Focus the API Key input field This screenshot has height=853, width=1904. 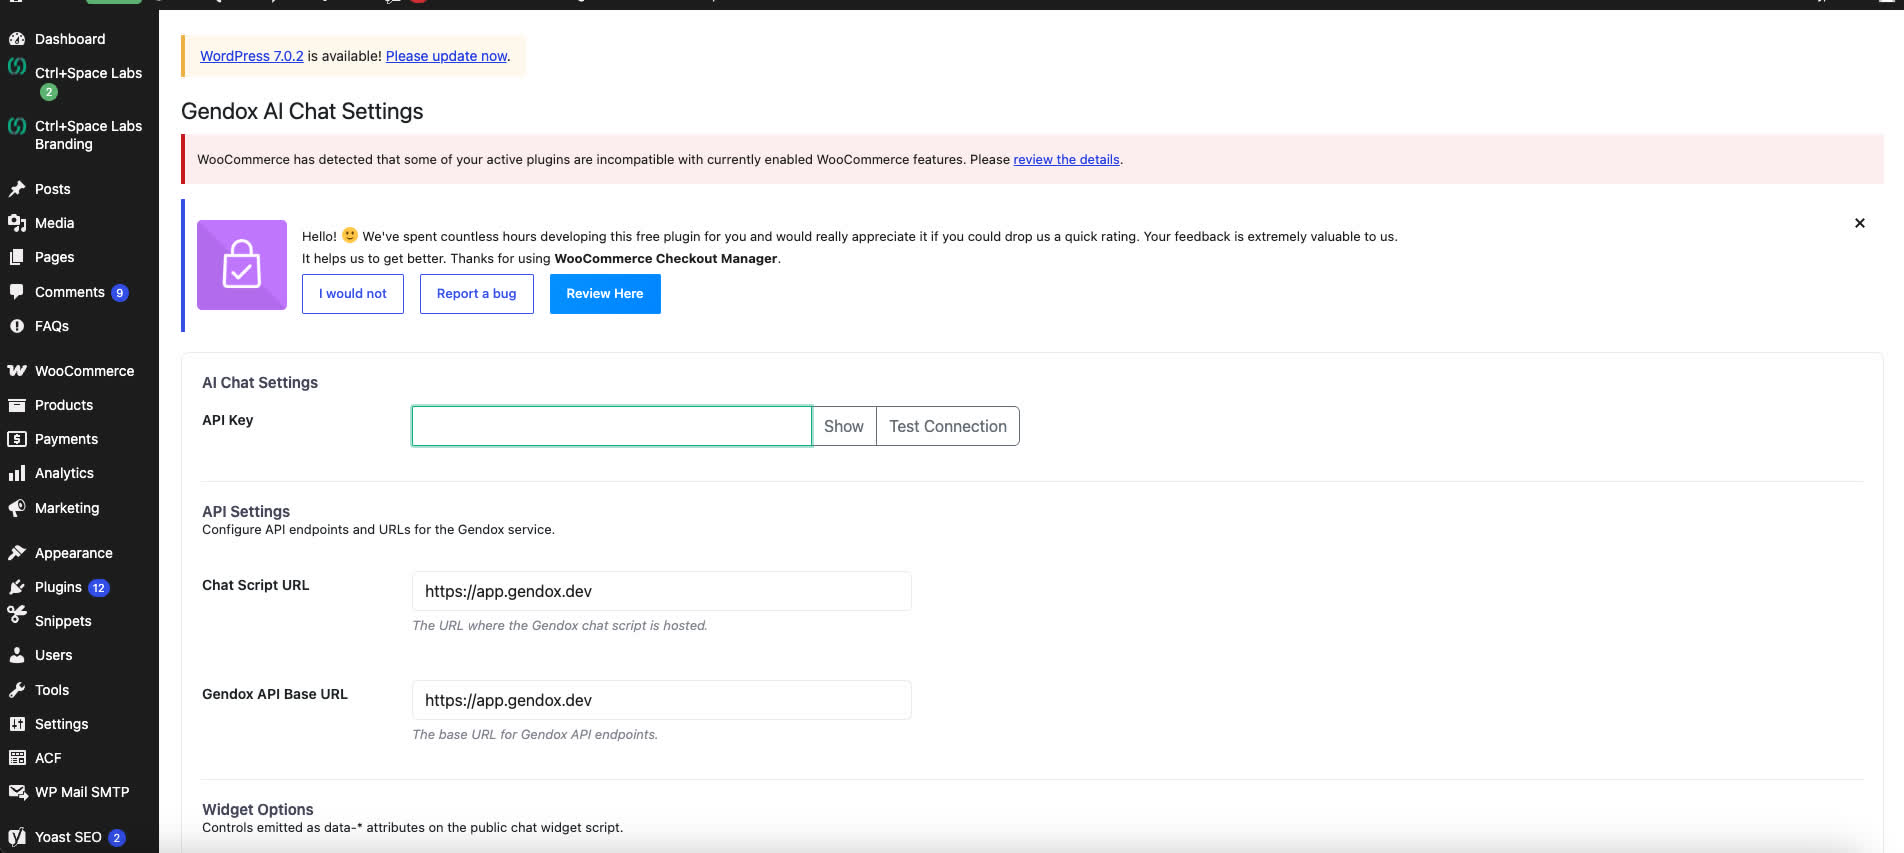(x=612, y=426)
